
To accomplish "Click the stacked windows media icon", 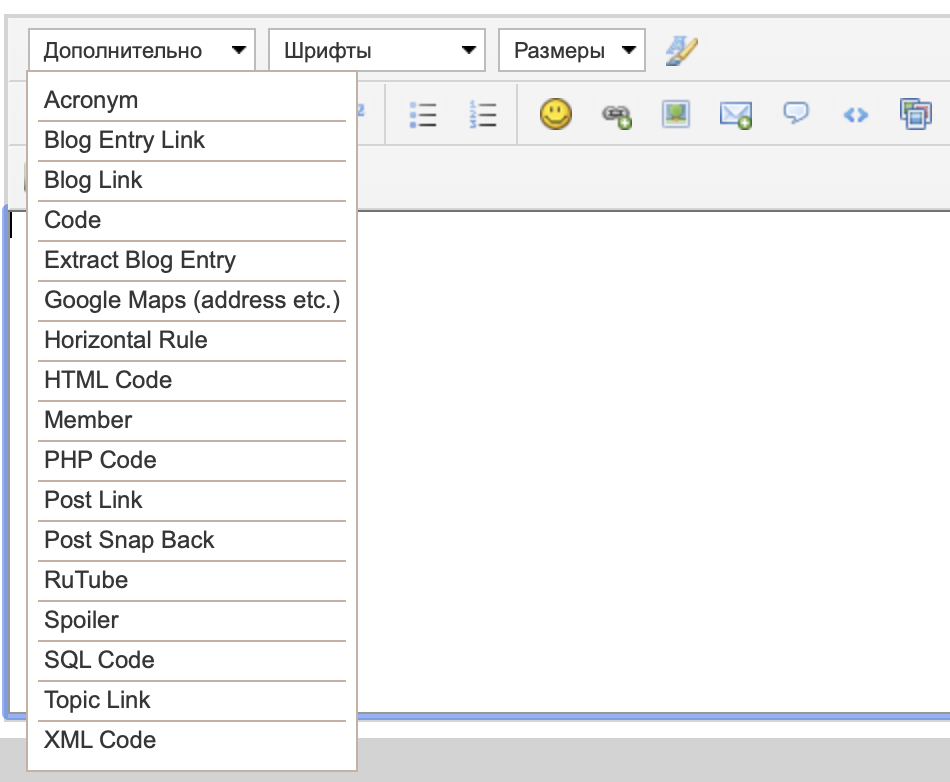I will coord(915,114).
